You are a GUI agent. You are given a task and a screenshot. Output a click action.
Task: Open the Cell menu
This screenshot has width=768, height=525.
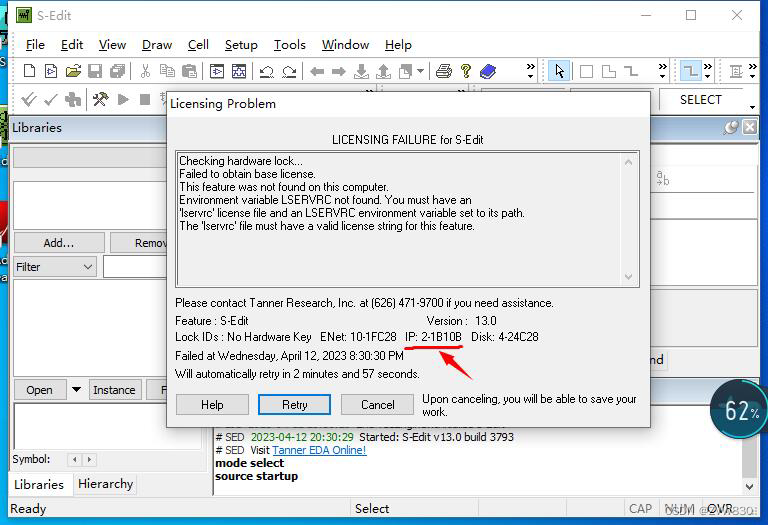(x=198, y=45)
